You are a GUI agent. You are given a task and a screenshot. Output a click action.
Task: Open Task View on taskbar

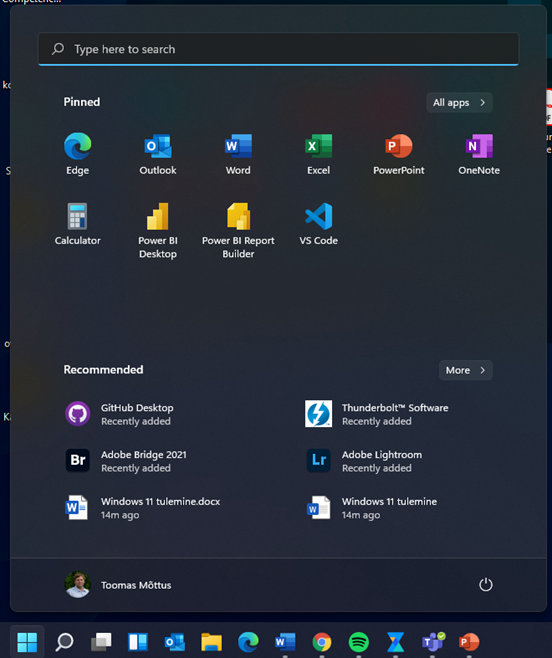[101, 642]
